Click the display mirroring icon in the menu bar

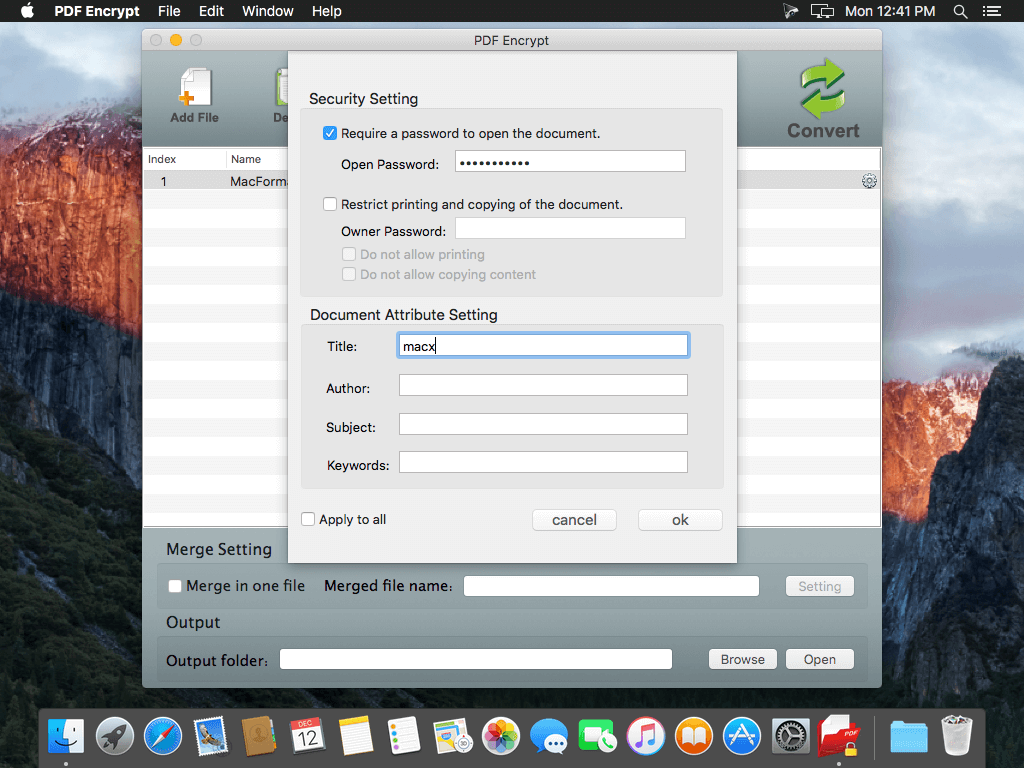pos(822,11)
